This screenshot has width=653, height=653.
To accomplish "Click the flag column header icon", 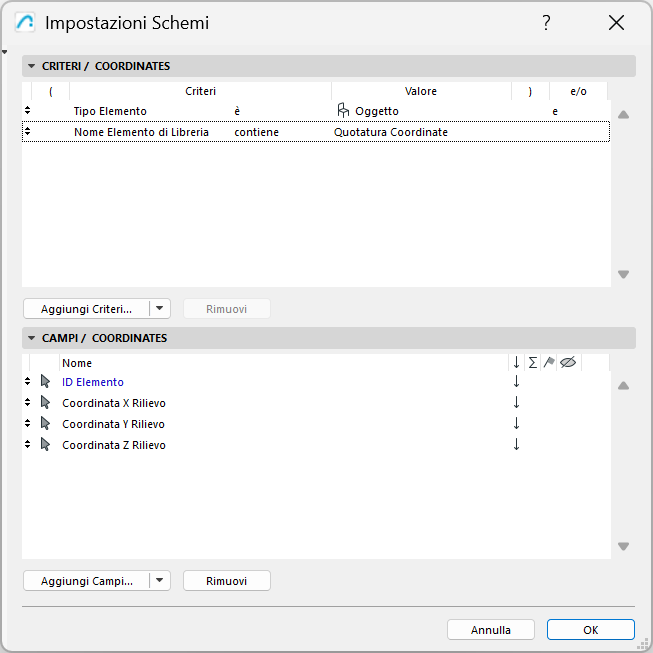I will 548,363.
